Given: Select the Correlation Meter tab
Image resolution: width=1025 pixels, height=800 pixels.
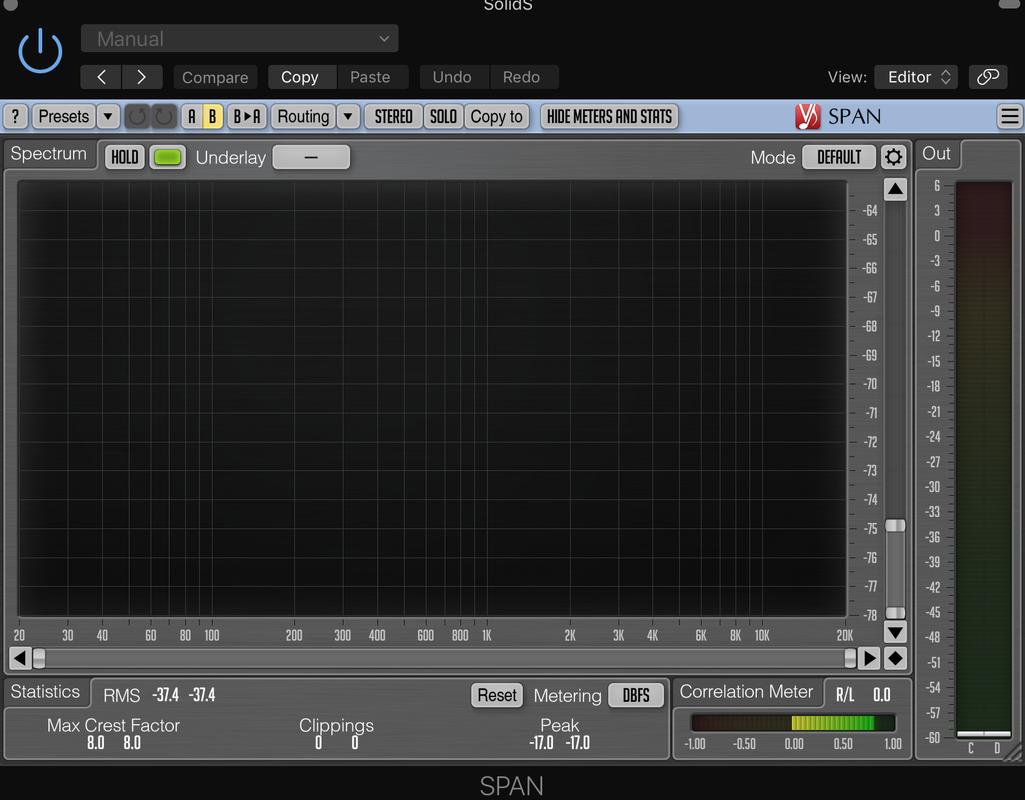Looking at the screenshot, I should 746,692.
